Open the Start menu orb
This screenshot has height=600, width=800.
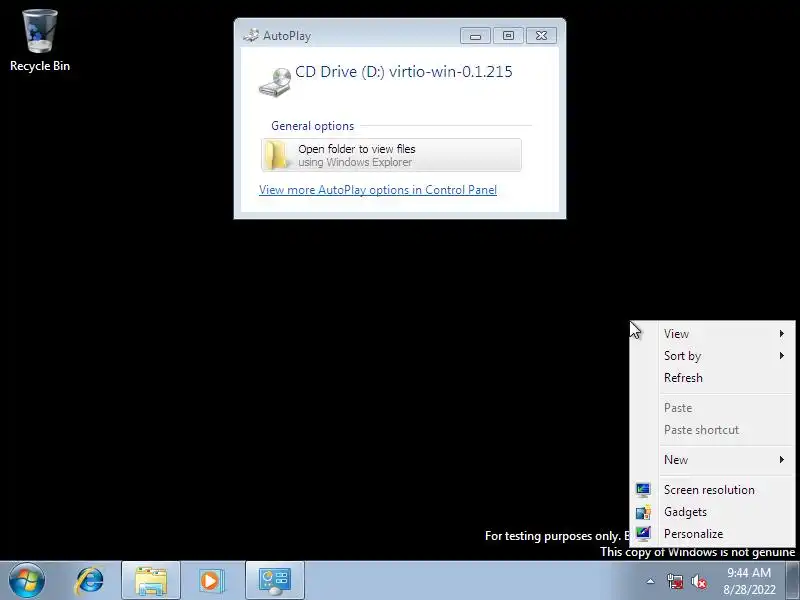(x=27, y=580)
